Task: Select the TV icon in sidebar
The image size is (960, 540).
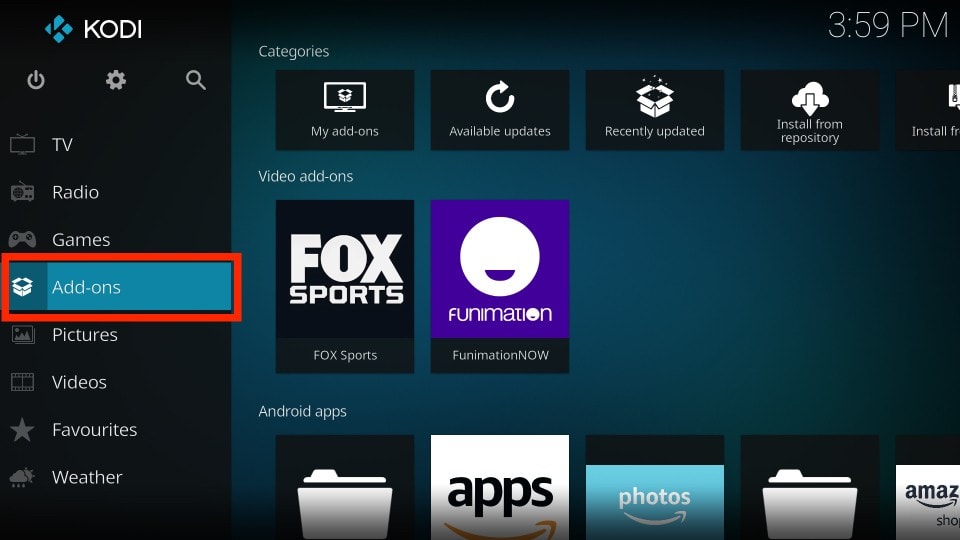Action: 22,144
